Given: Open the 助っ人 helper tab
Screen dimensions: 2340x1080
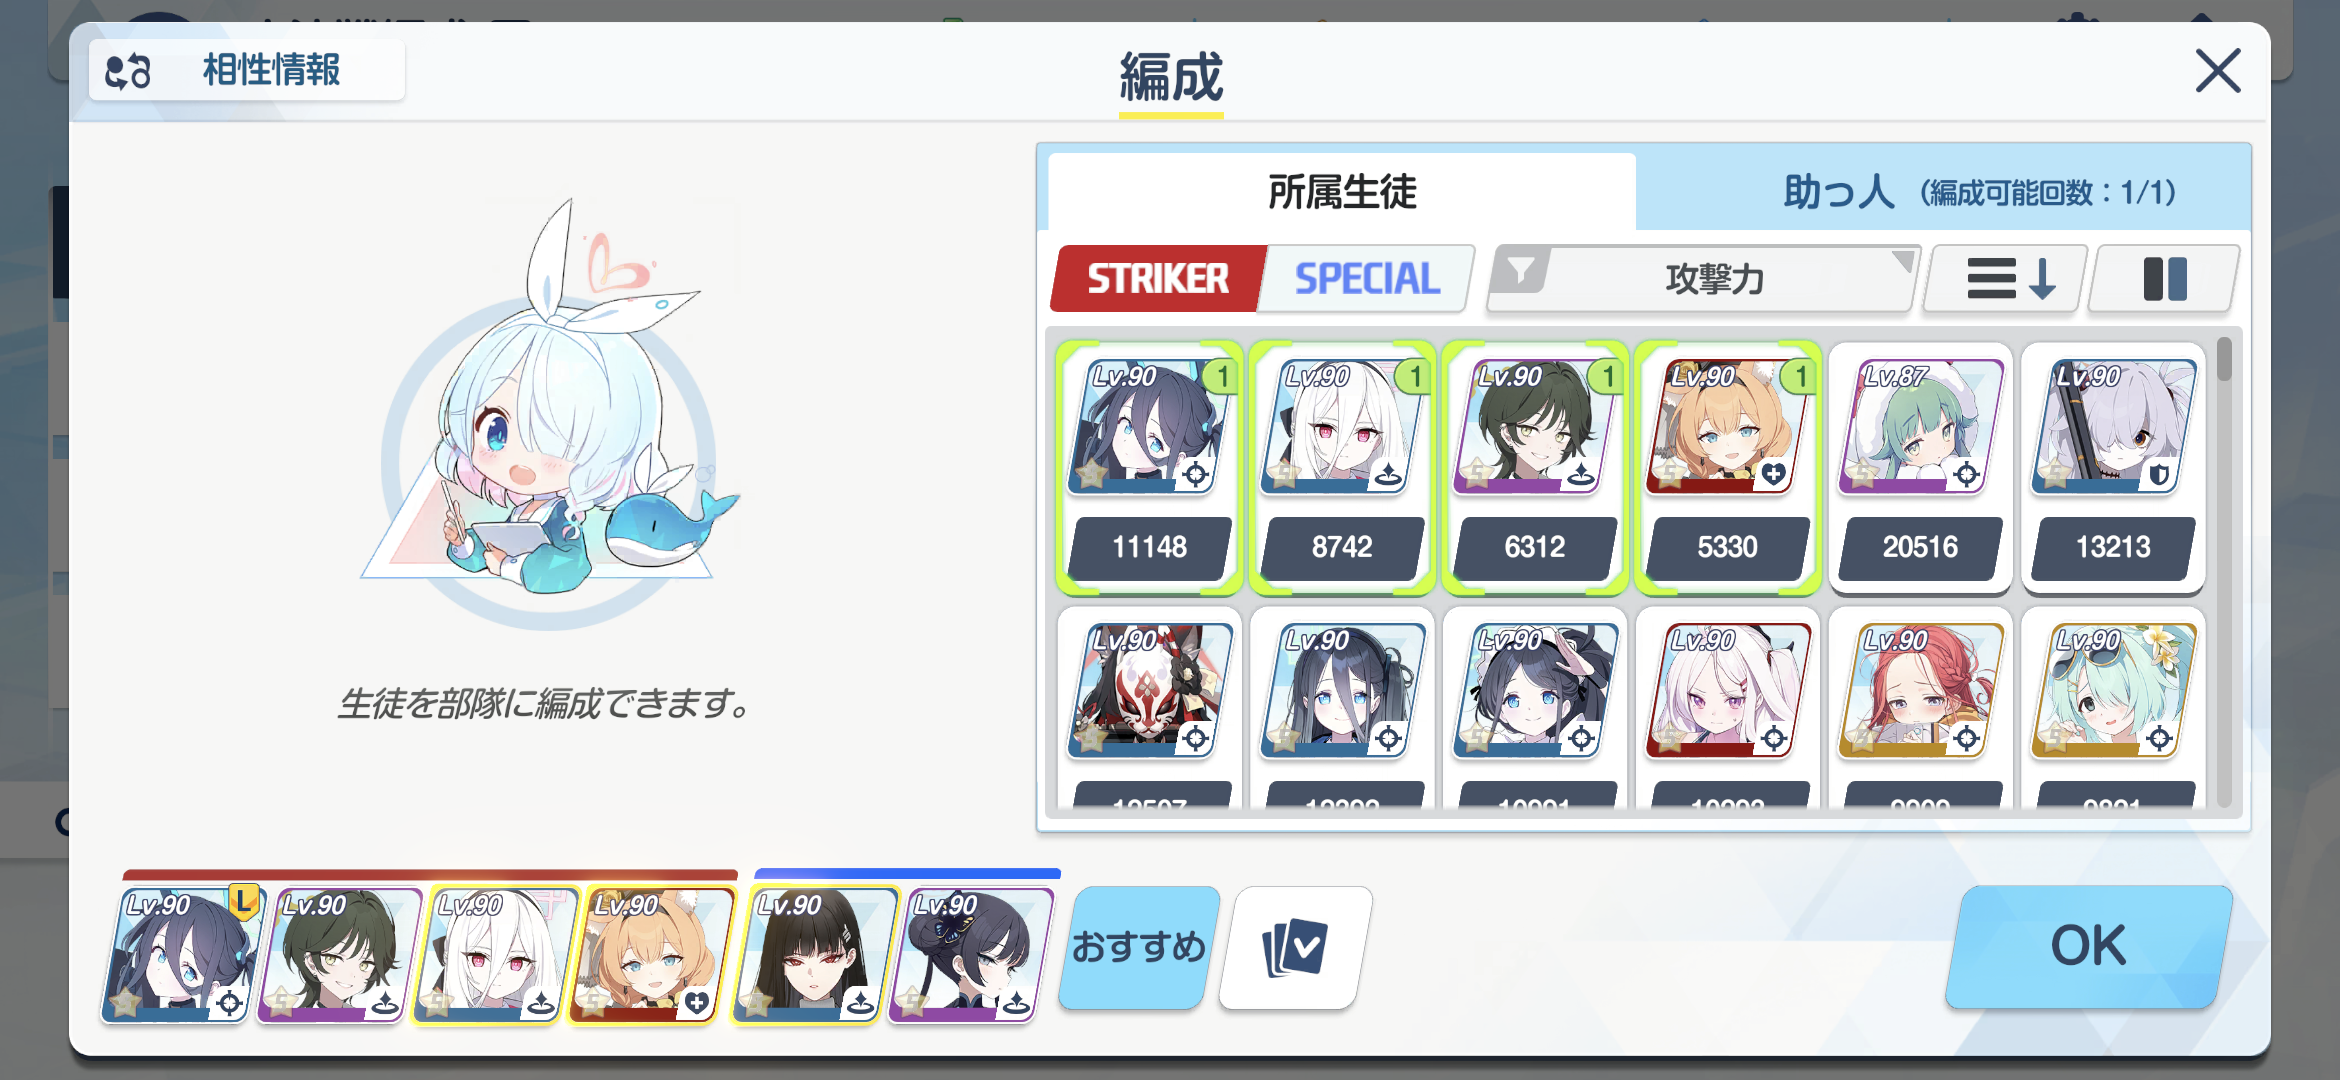Looking at the screenshot, I should 1943,191.
